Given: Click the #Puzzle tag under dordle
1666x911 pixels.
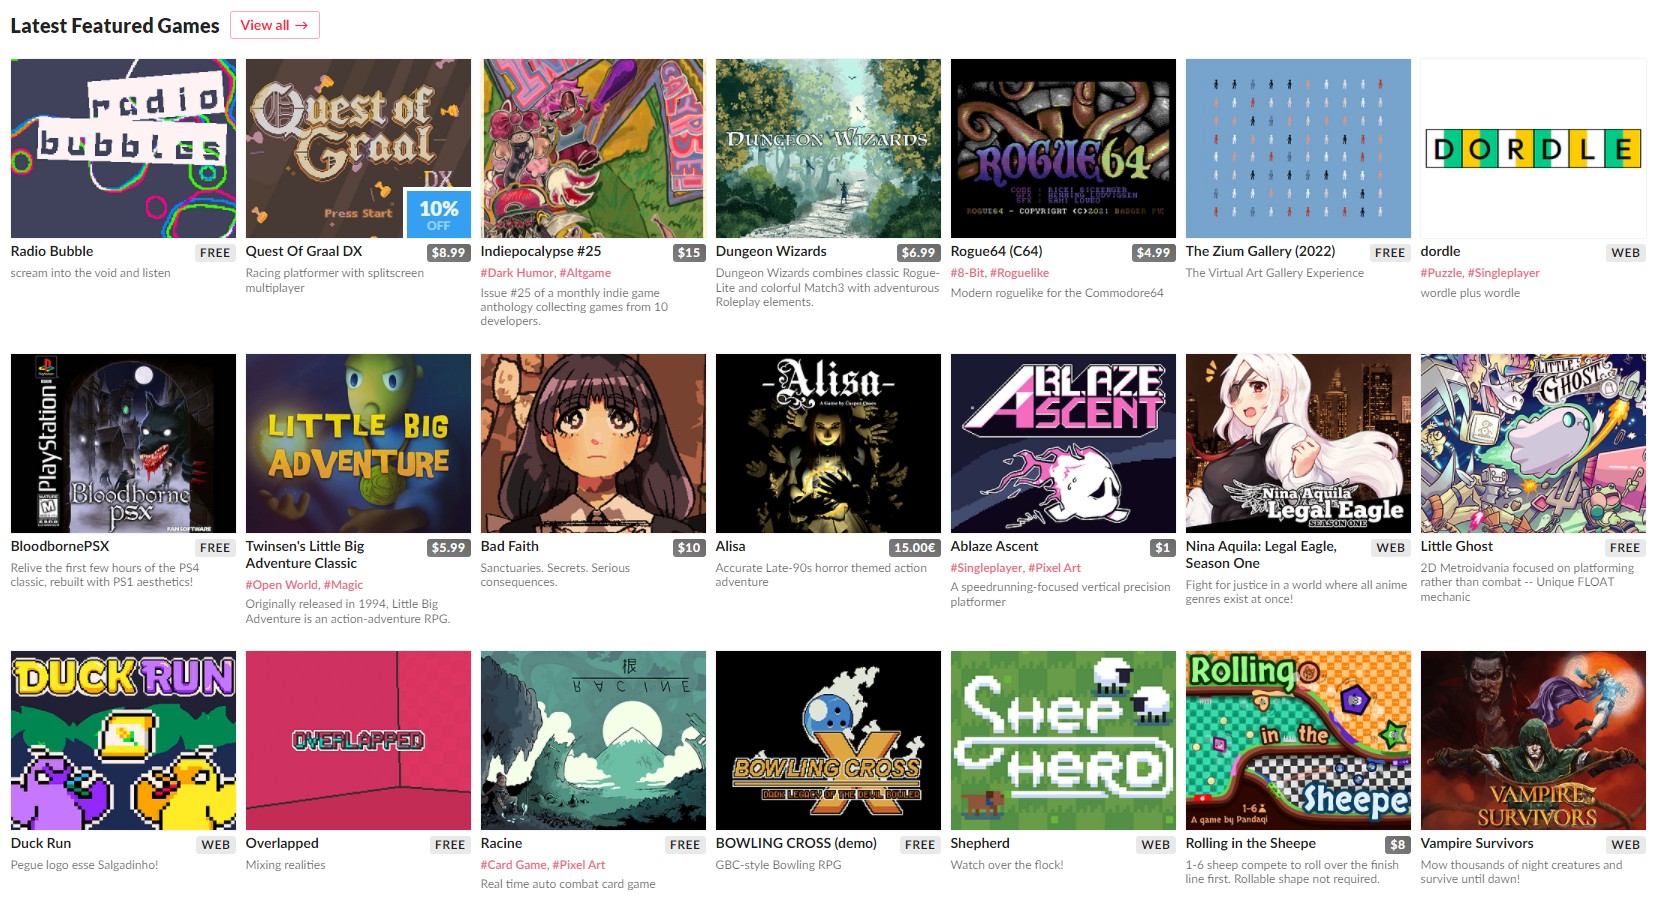Looking at the screenshot, I should (1441, 273).
